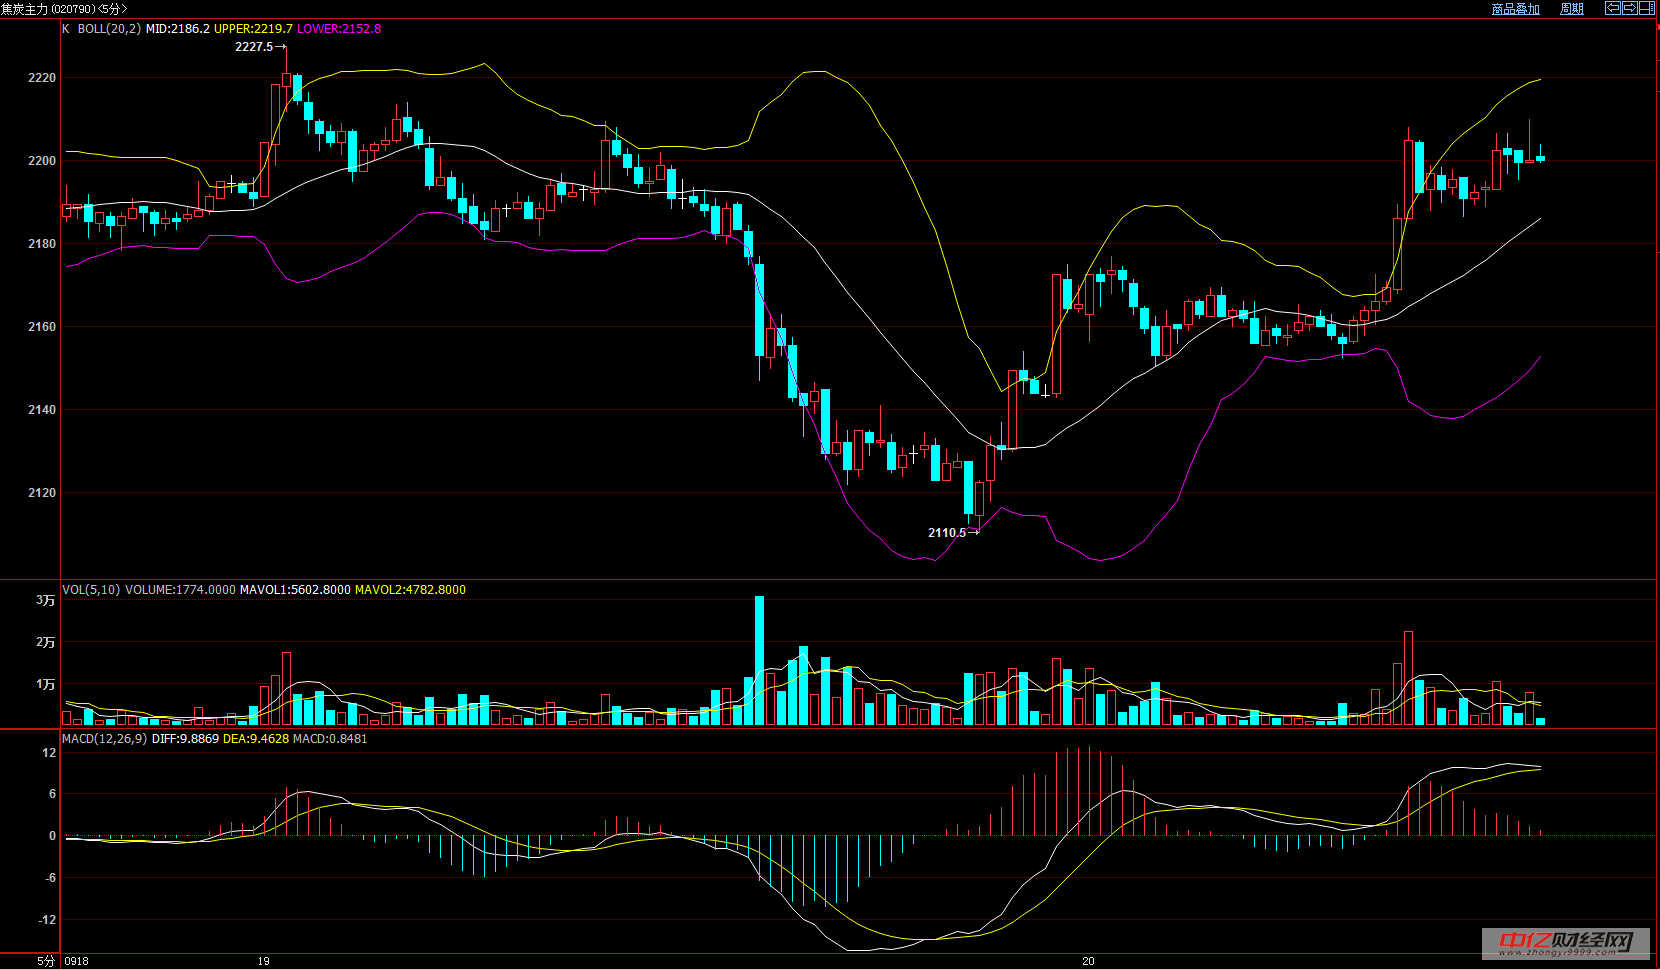
Task: Click the 3万 volume axis label
Action: [x=46, y=600]
